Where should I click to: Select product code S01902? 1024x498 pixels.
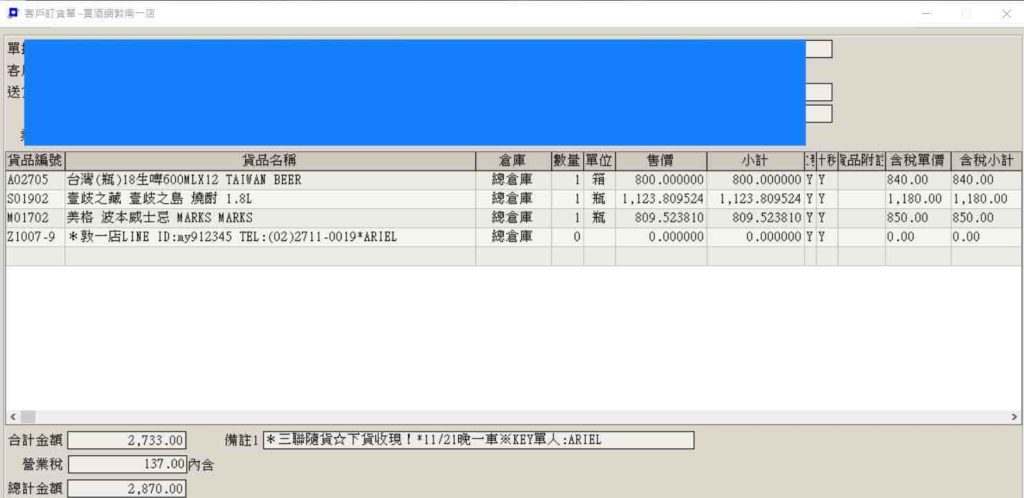point(35,199)
